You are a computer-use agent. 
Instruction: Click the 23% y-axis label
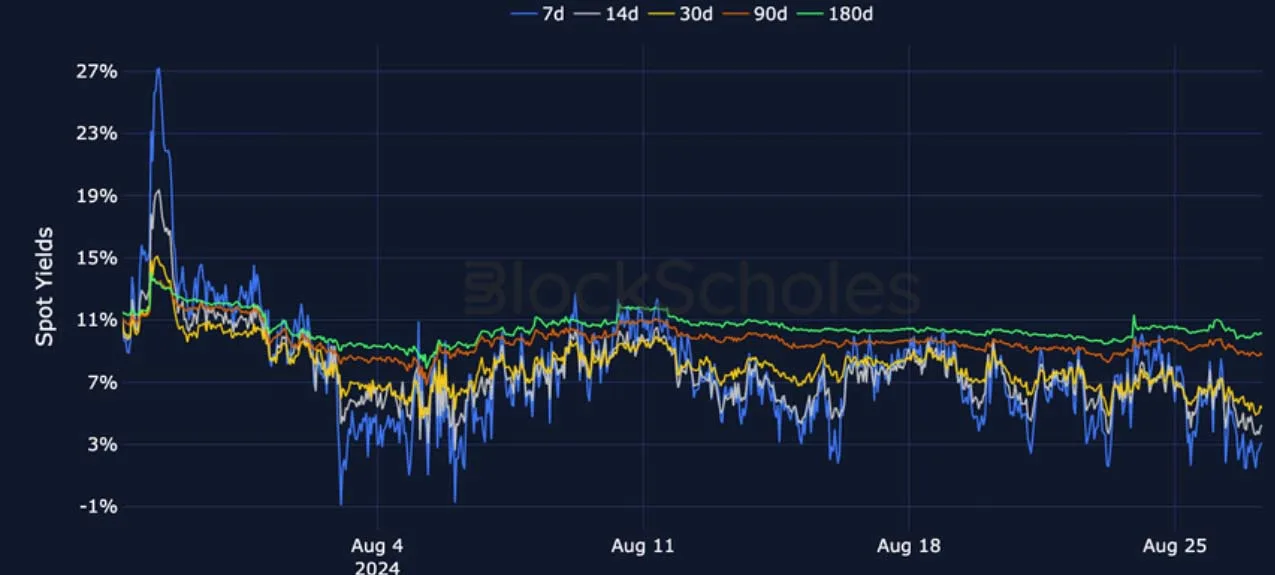[x=99, y=134]
